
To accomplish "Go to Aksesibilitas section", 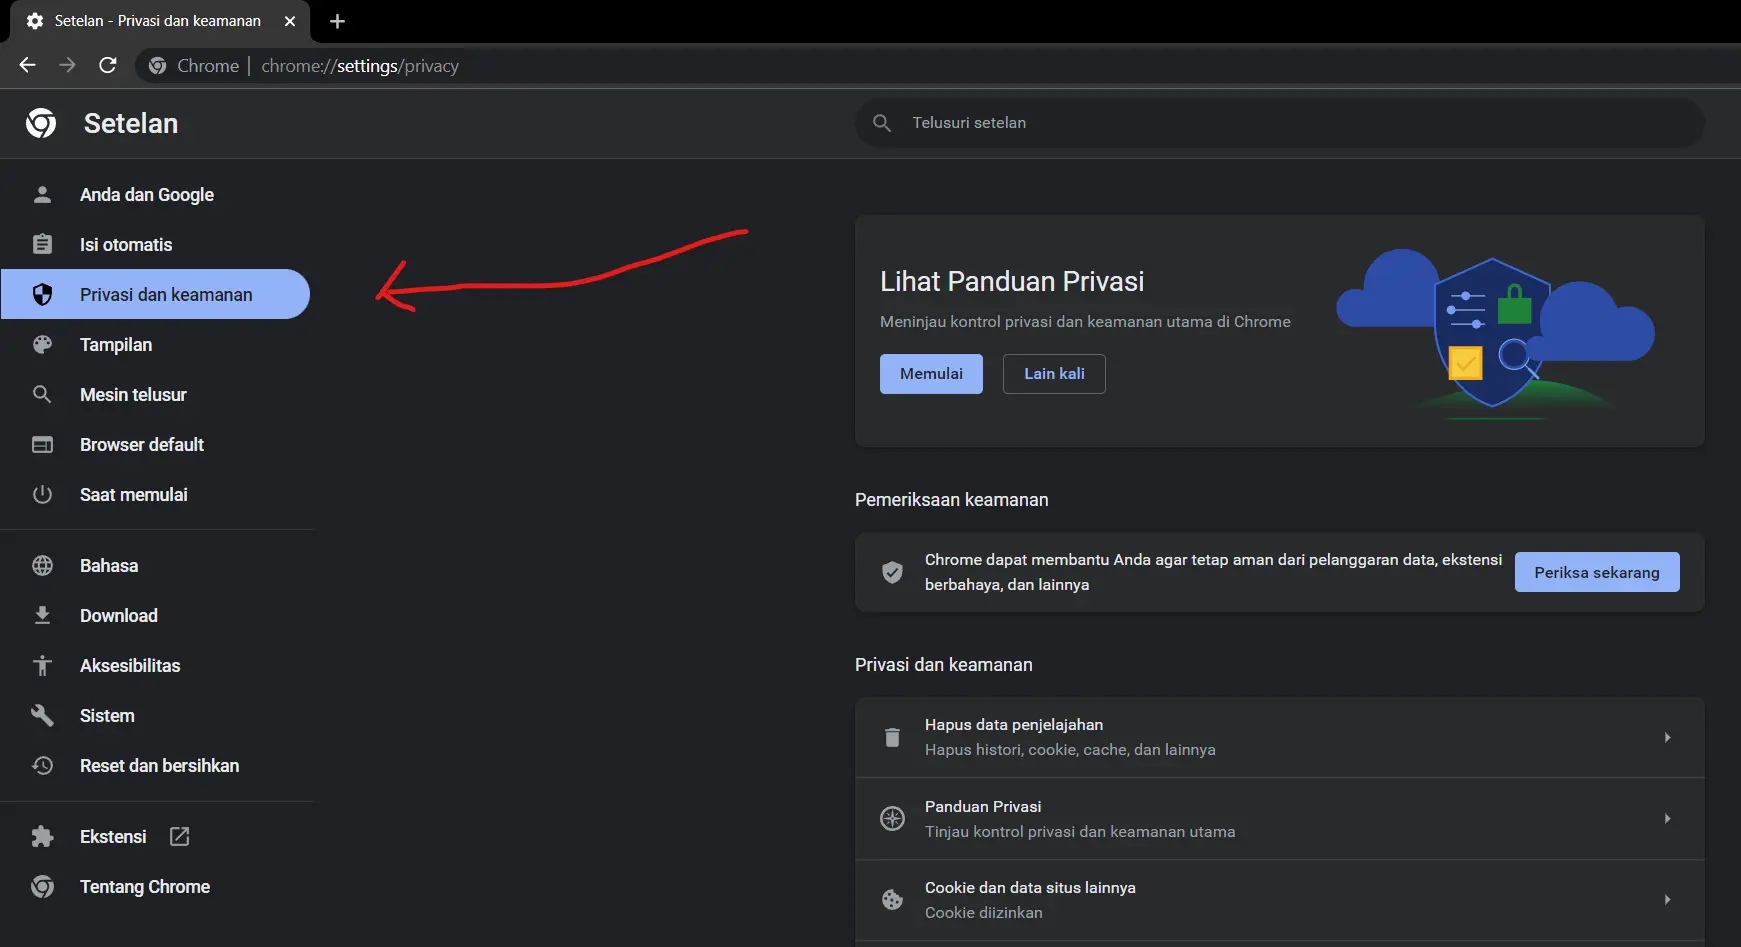I will coord(130,665).
